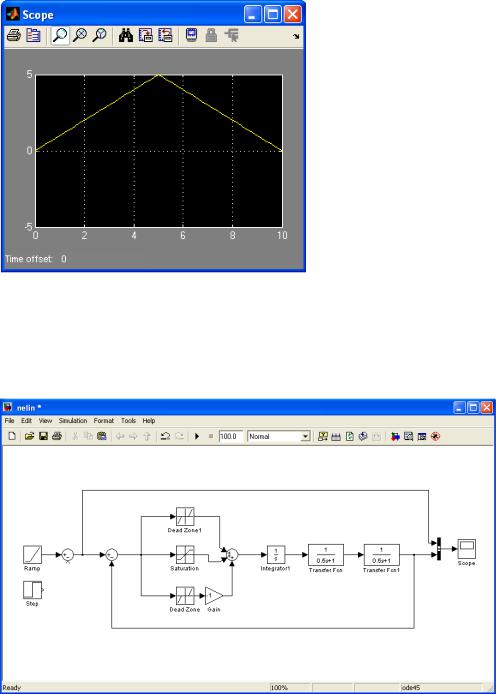Image resolution: width=496 pixels, height=694 pixels.
Task: Open the Tools menu
Action: point(128,420)
